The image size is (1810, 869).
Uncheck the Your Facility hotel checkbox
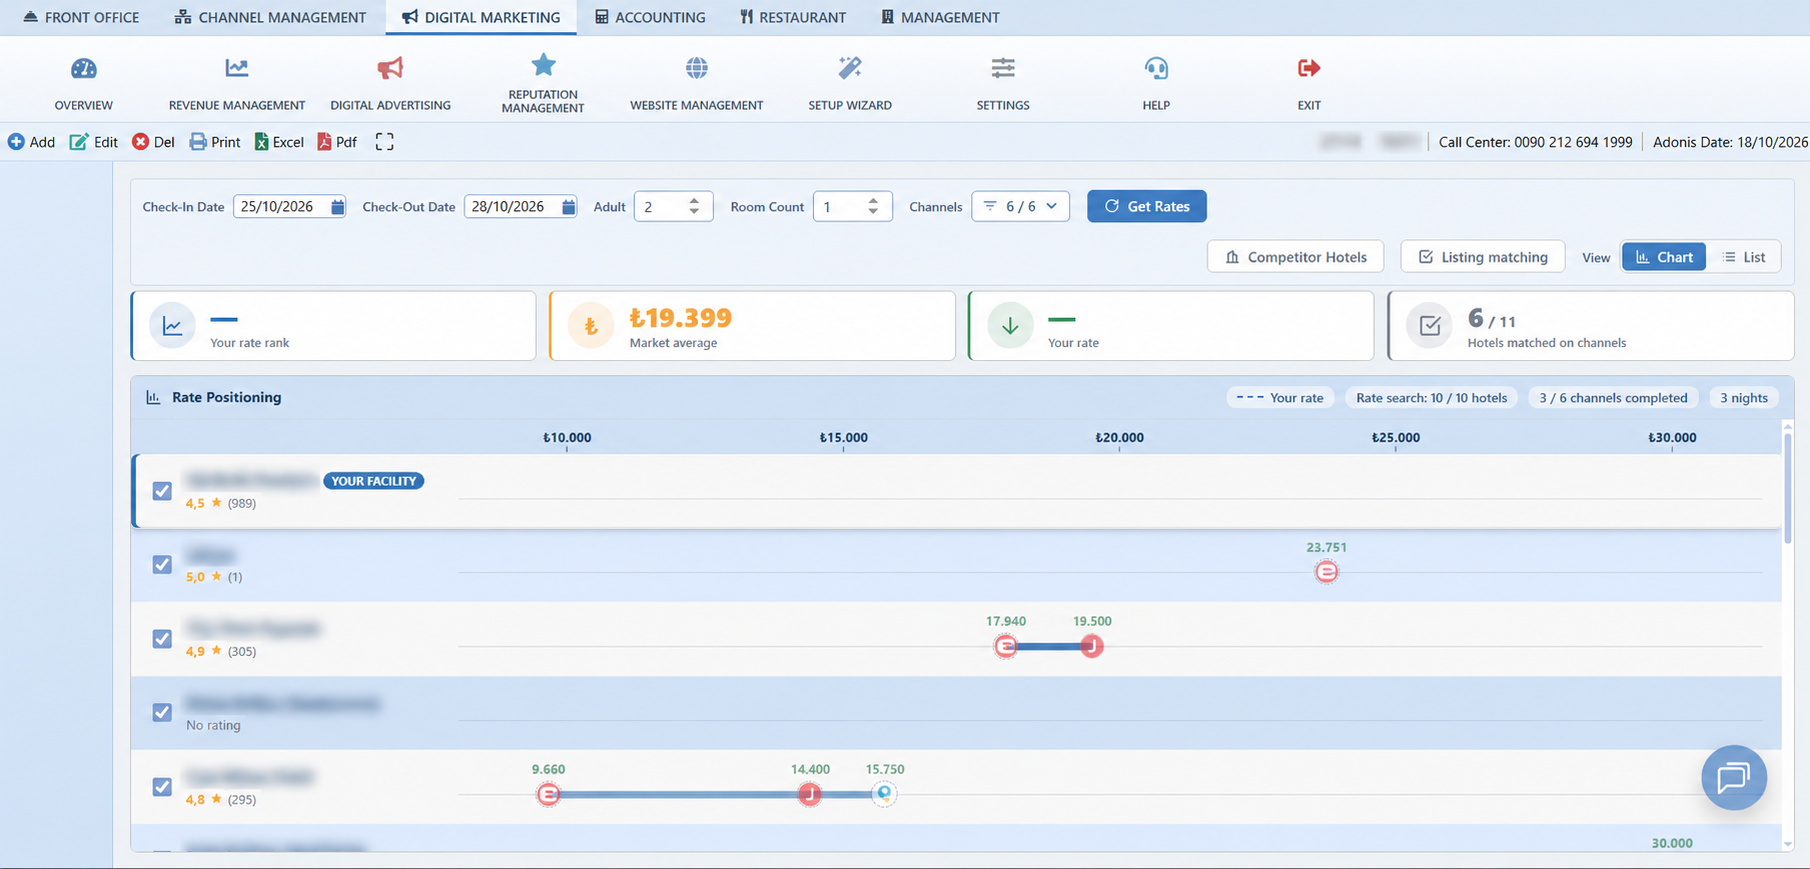pyautogui.click(x=162, y=491)
